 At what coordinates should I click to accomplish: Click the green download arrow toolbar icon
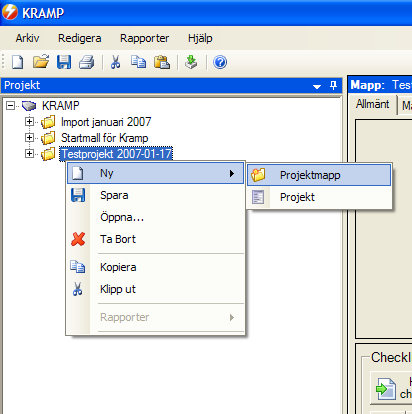point(191,62)
